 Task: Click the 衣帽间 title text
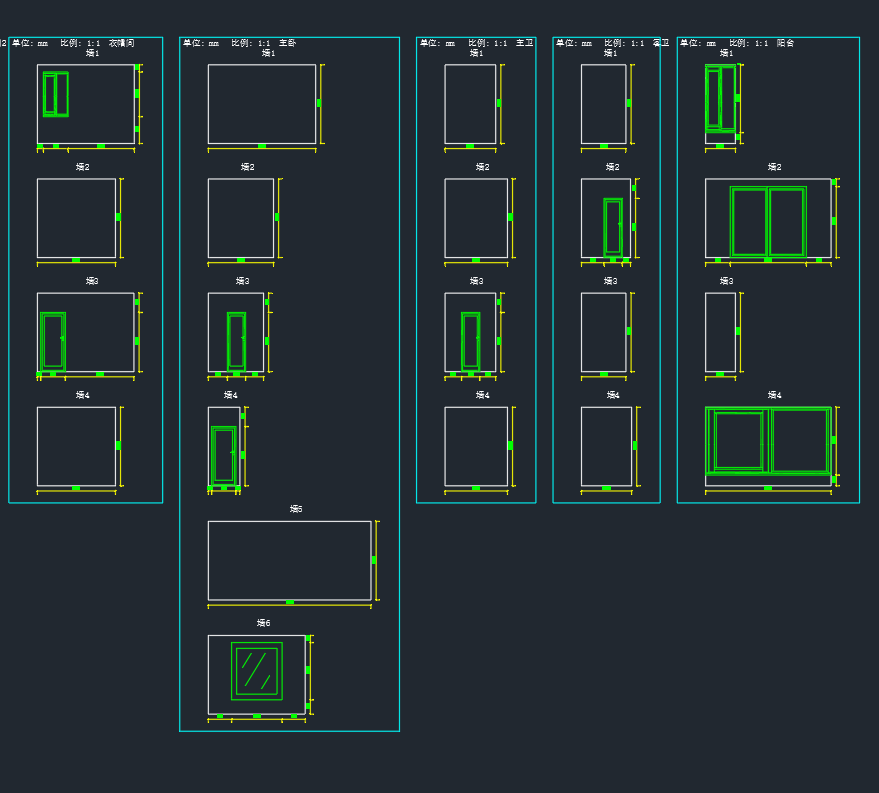coord(121,43)
